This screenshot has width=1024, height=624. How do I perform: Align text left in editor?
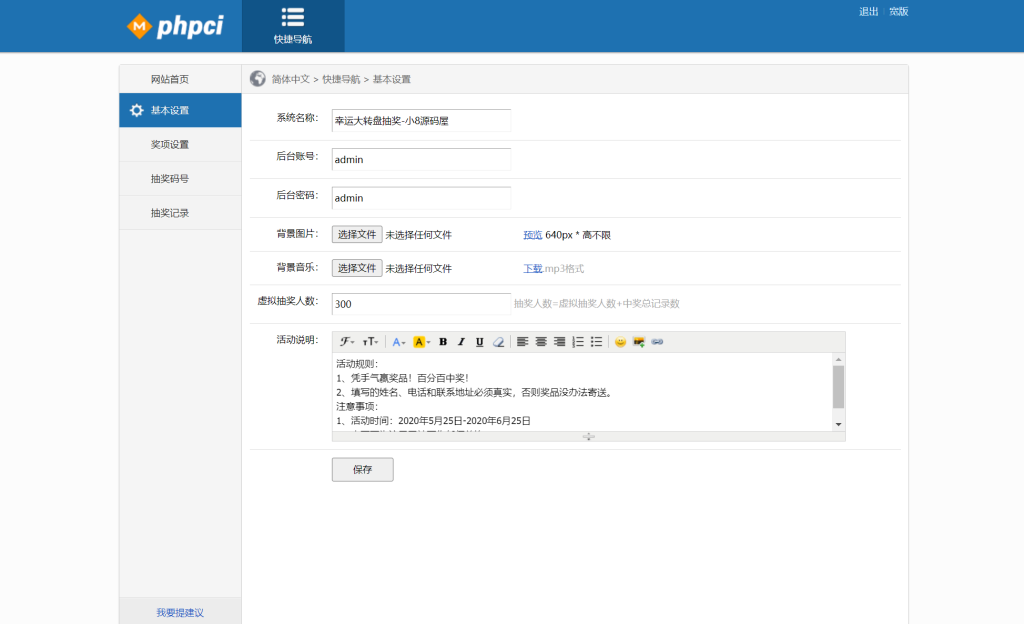(x=522, y=342)
